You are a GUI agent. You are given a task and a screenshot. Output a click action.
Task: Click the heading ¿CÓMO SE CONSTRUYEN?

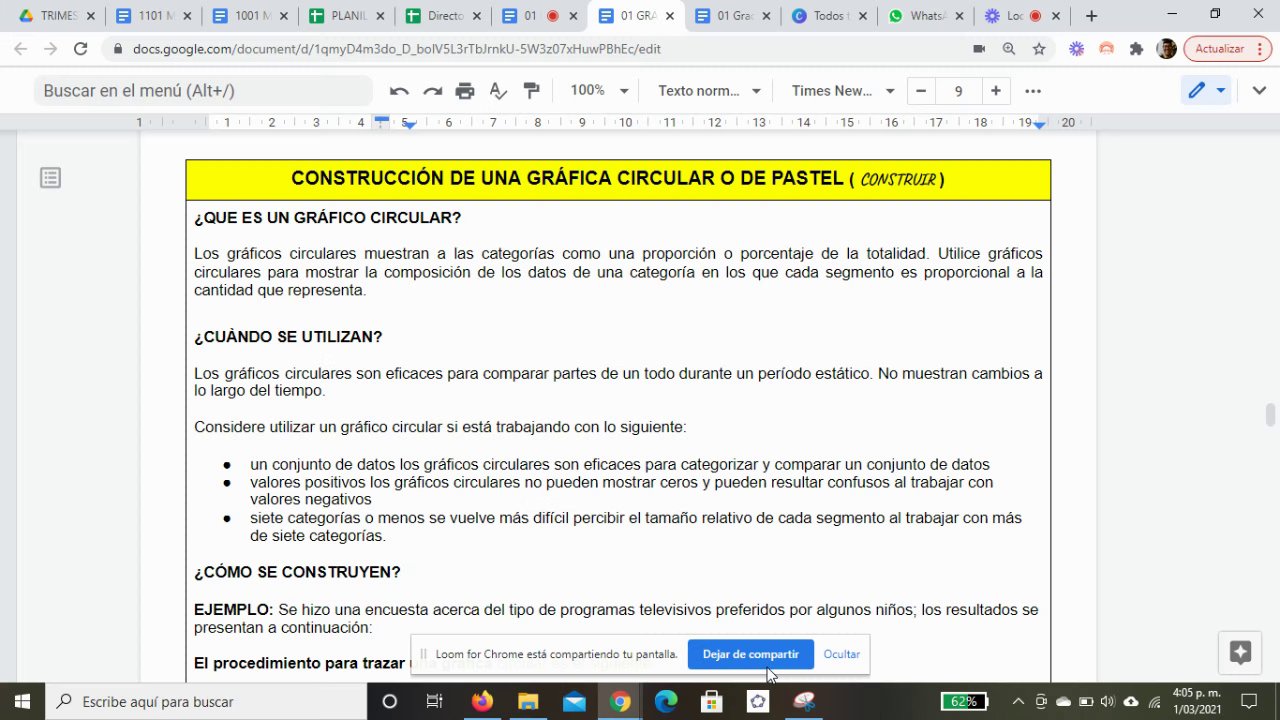297,572
